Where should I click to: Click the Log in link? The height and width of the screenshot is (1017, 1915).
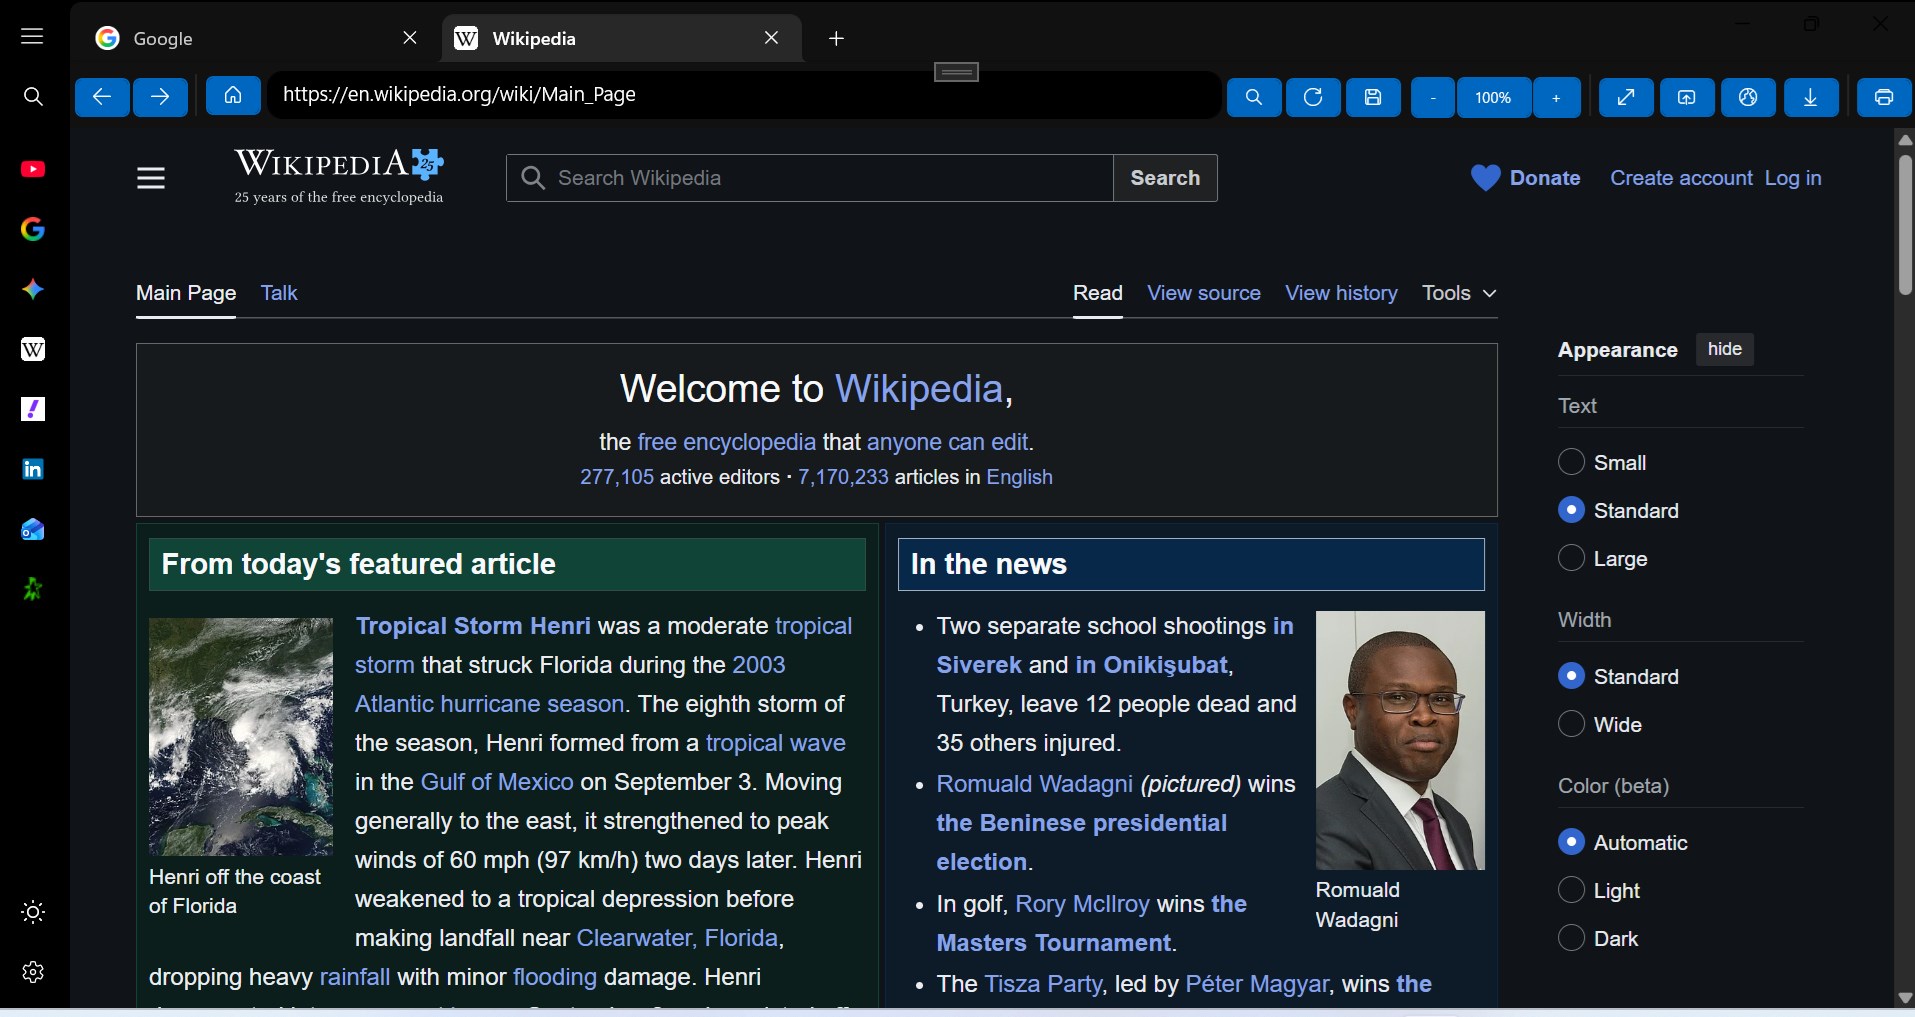[x=1793, y=178]
